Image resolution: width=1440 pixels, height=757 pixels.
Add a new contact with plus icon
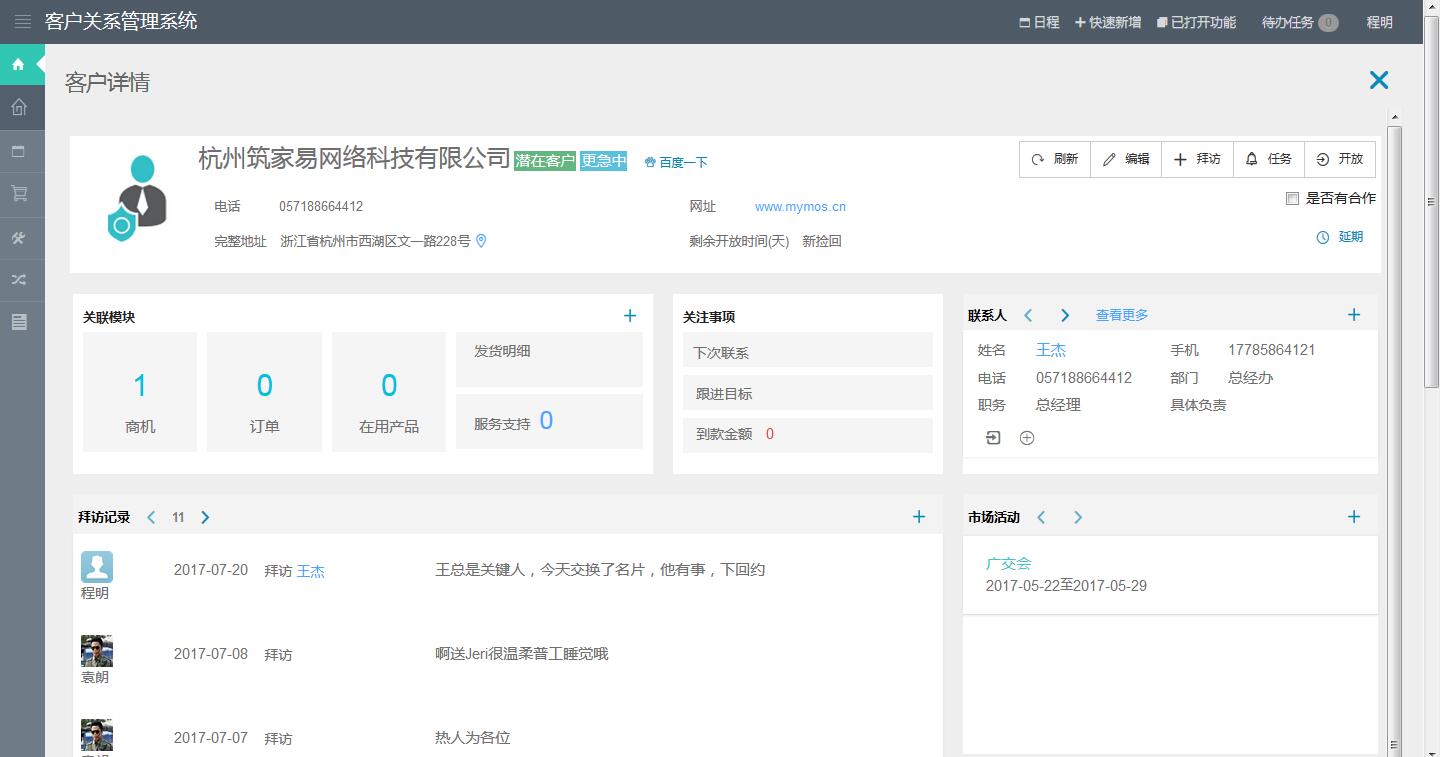point(1354,315)
